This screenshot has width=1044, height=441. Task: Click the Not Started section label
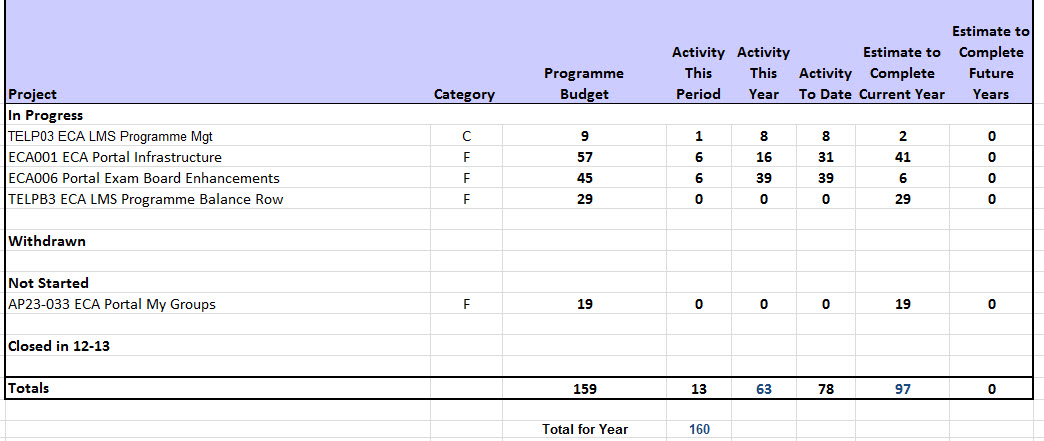tap(48, 283)
